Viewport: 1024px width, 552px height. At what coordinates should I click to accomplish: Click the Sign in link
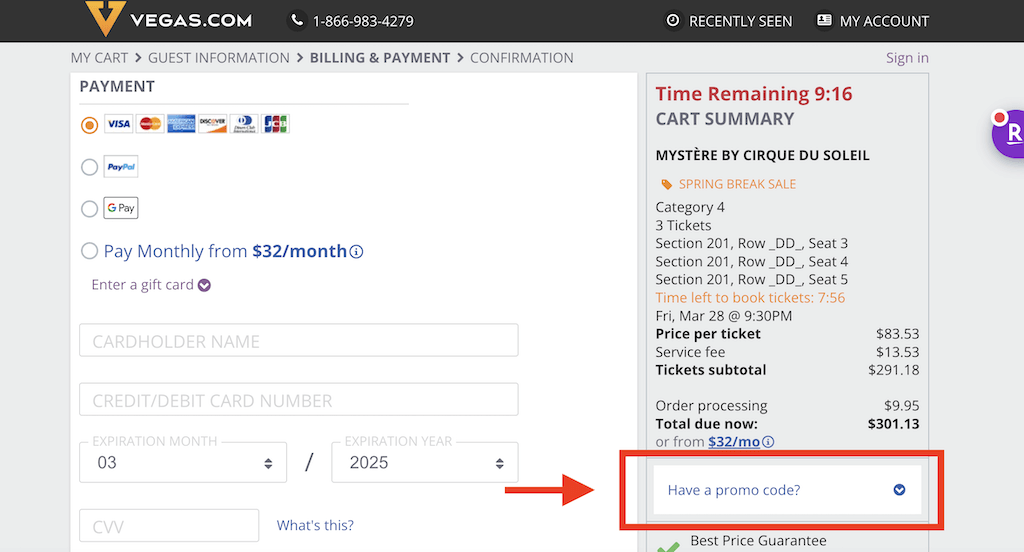tap(907, 58)
